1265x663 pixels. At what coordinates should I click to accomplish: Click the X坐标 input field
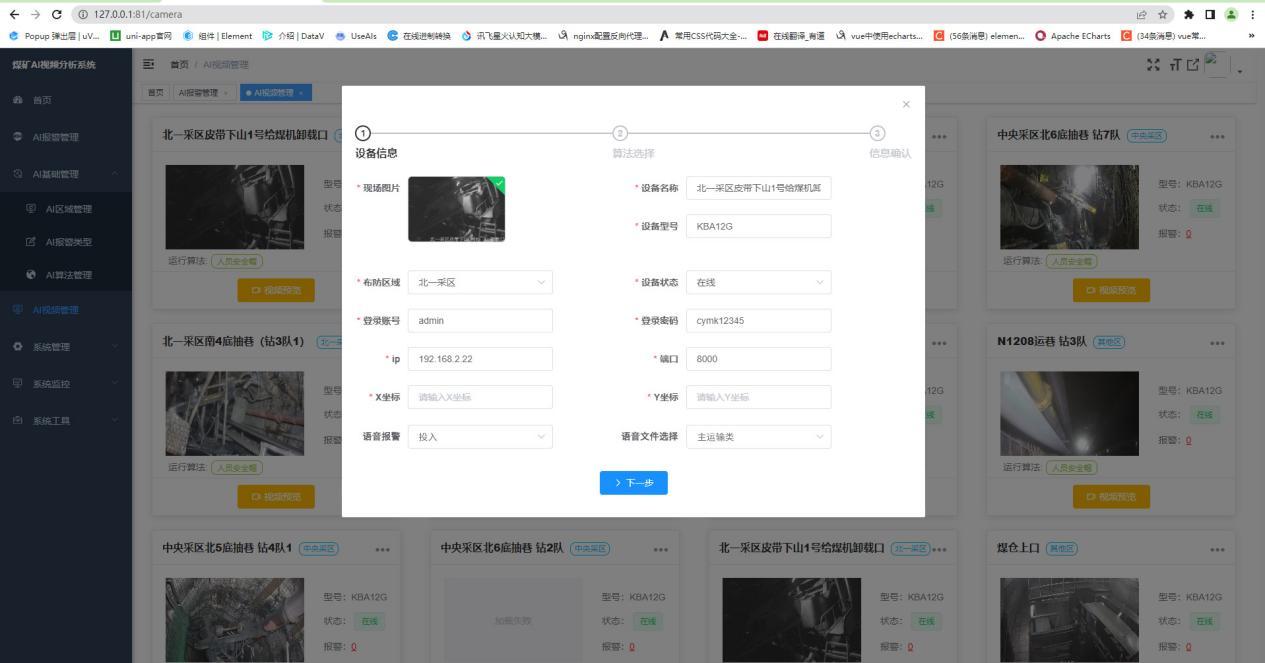pyautogui.click(x=480, y=397)
